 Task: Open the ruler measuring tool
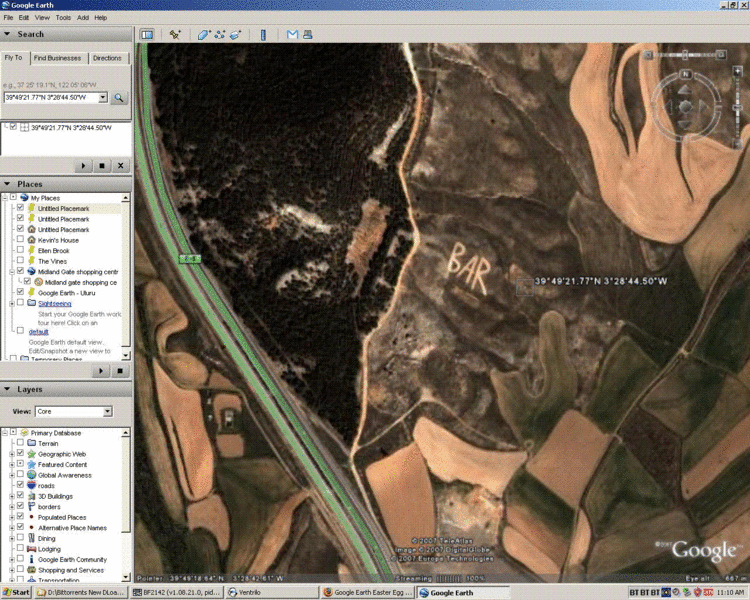(263, 34)
